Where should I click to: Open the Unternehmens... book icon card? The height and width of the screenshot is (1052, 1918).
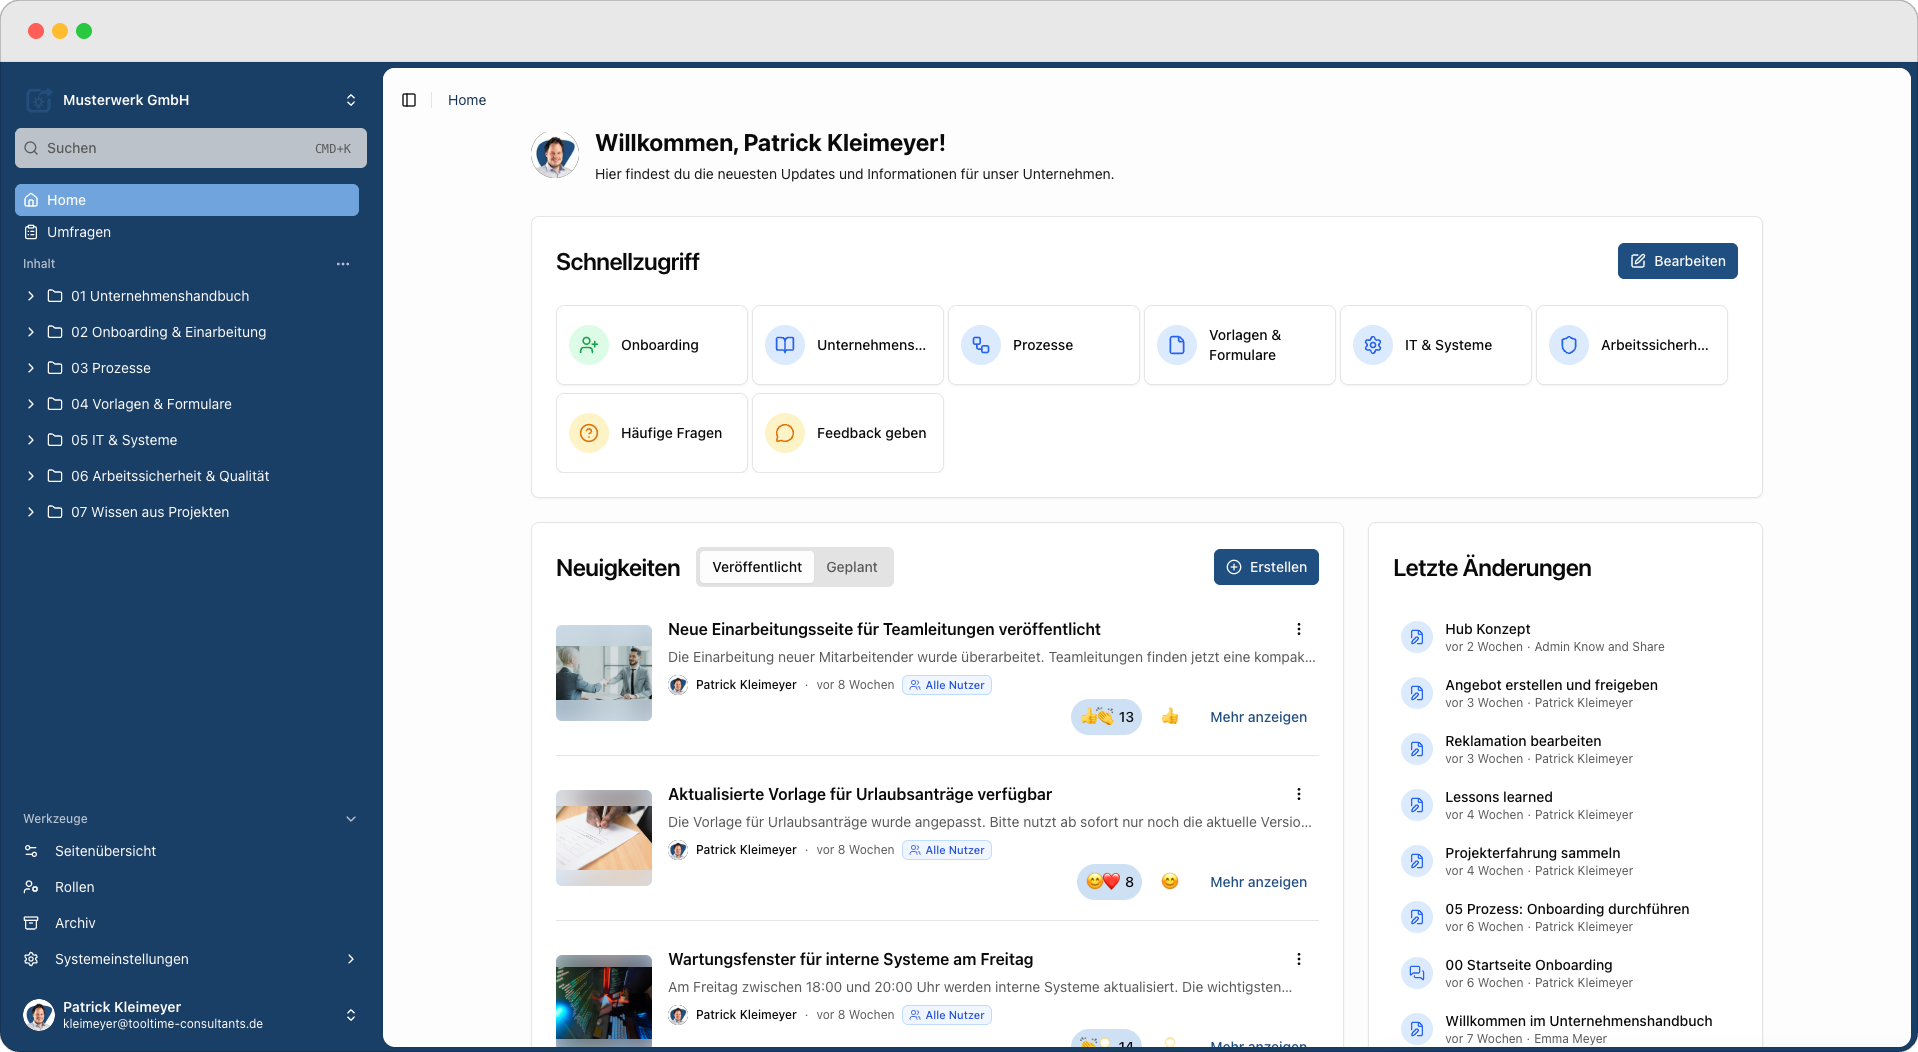point(785,345)
